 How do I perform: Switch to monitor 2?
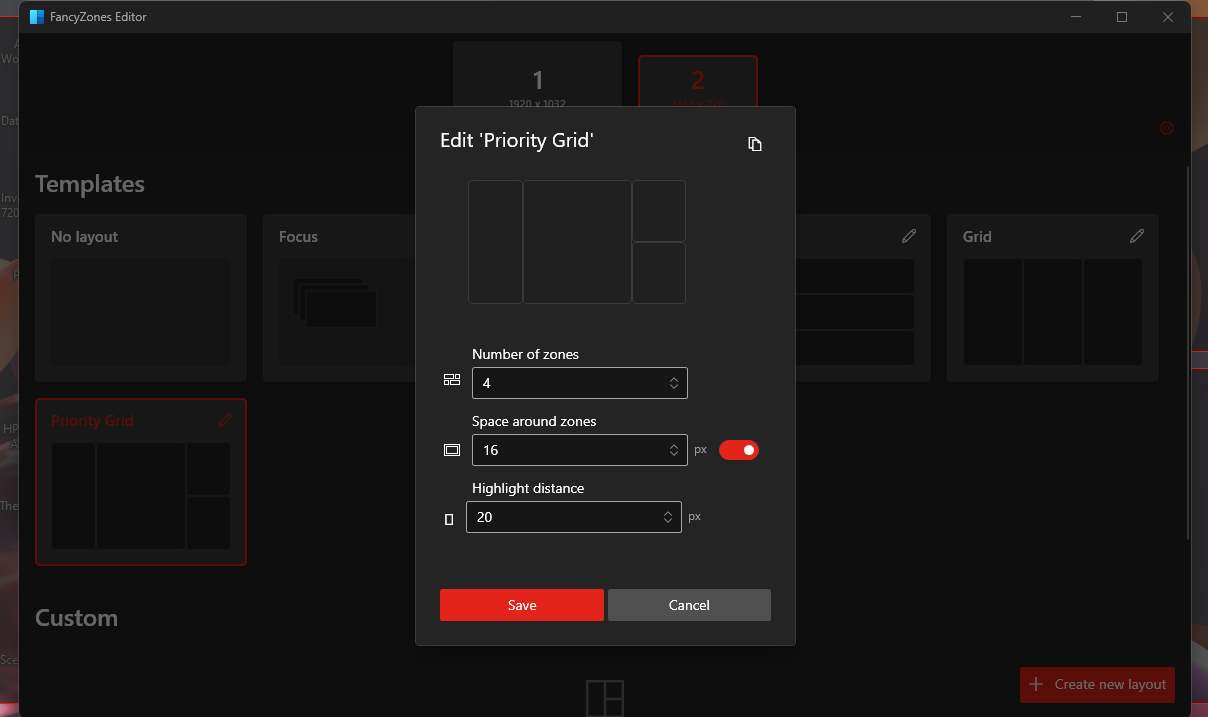697,80
